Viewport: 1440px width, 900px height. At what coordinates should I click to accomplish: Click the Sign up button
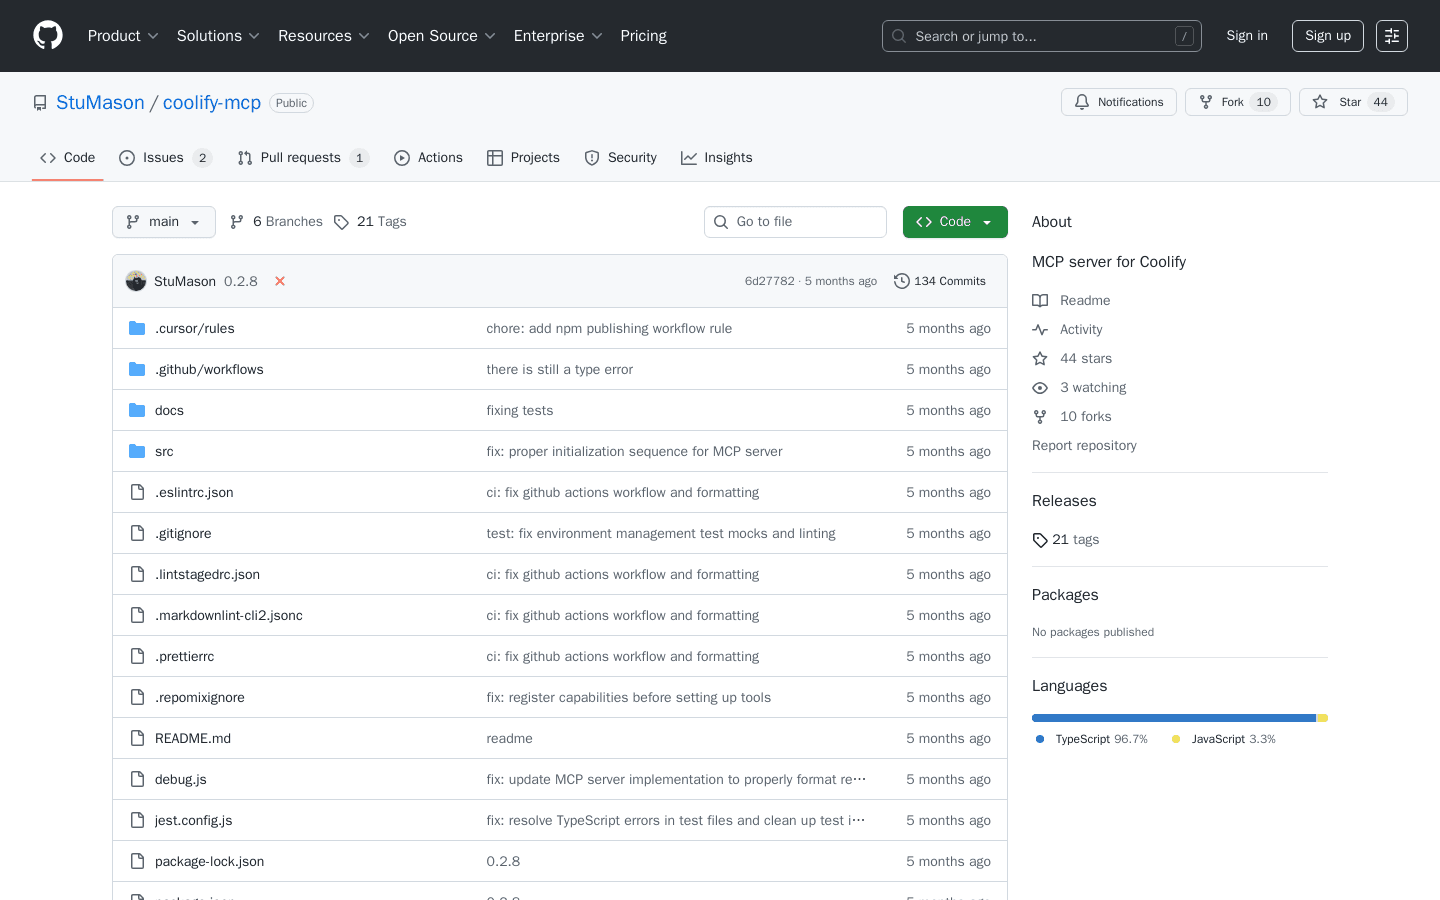[x=1327, y=35]
